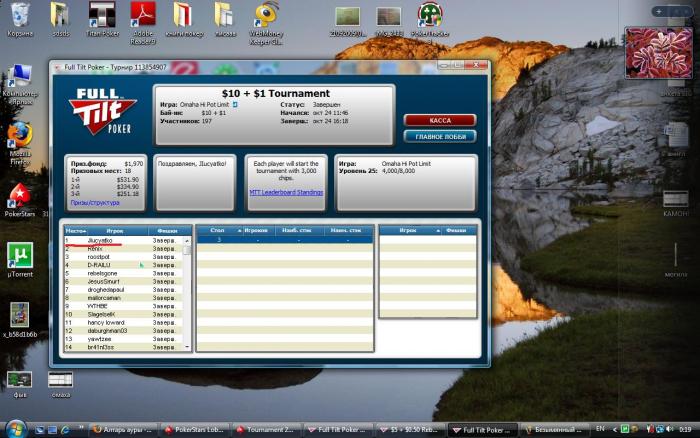Select player Renix in standings
The image size is (700, 438).
(124, 249)
